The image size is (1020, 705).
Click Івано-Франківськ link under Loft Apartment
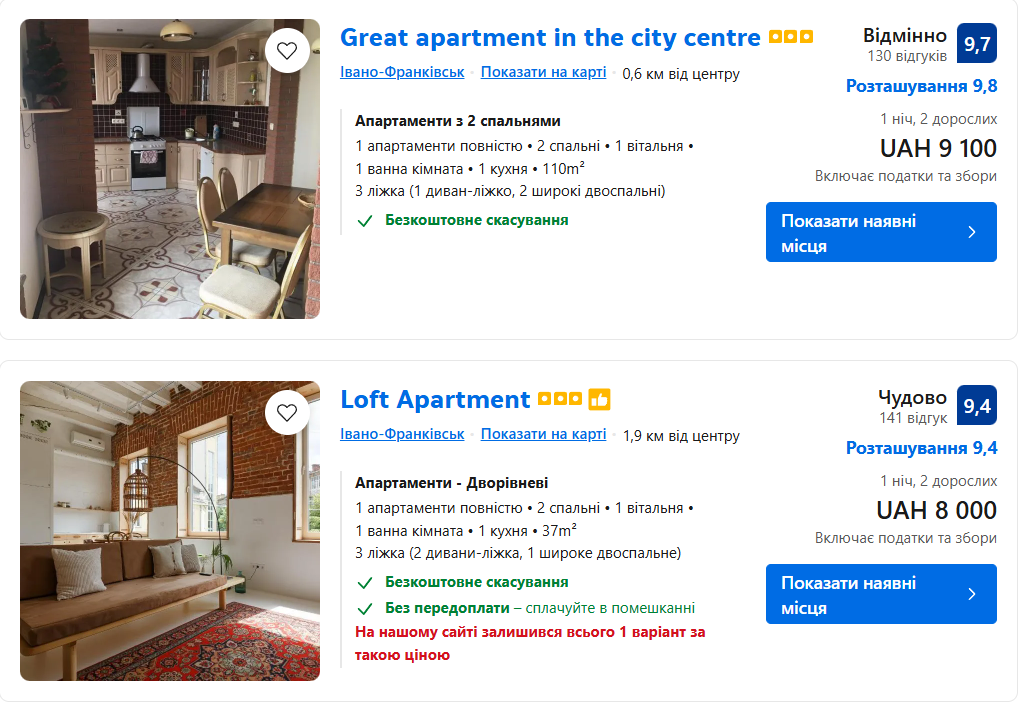pos(402,434)
